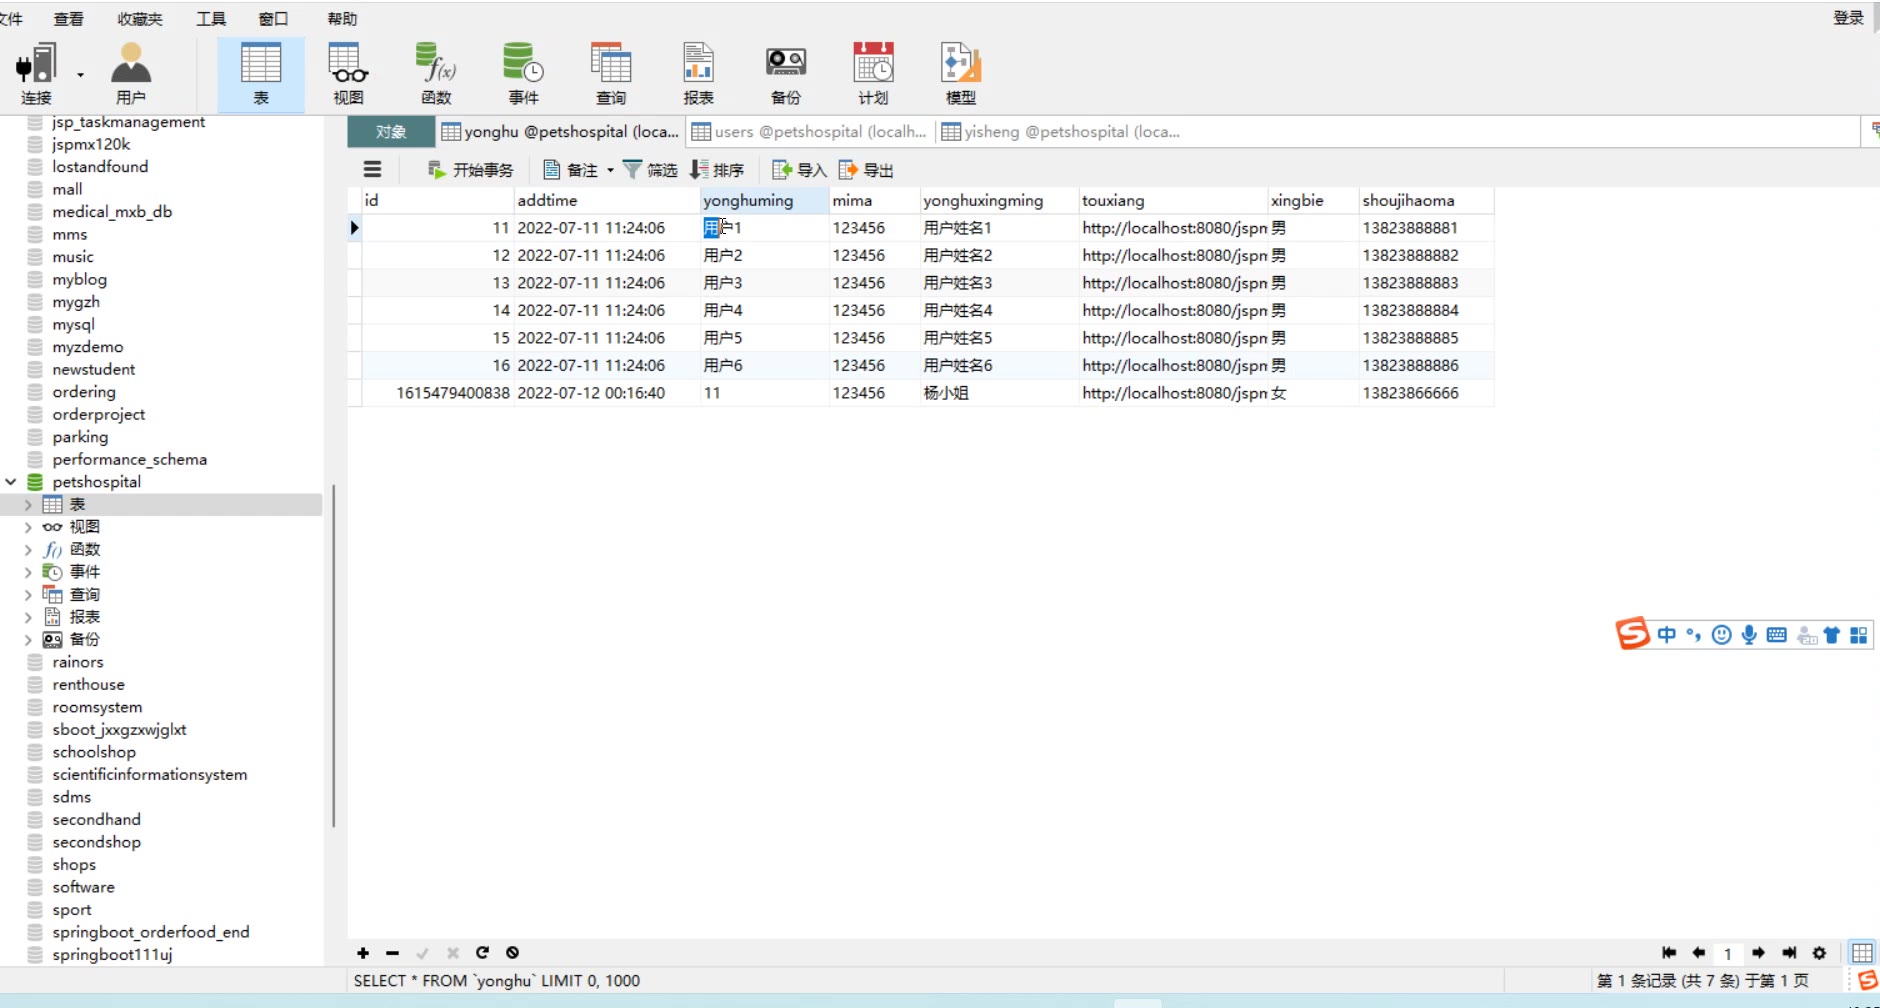1880x1008 pixels.
Task: Go to the last page of records
Action: pos(1789,953)
